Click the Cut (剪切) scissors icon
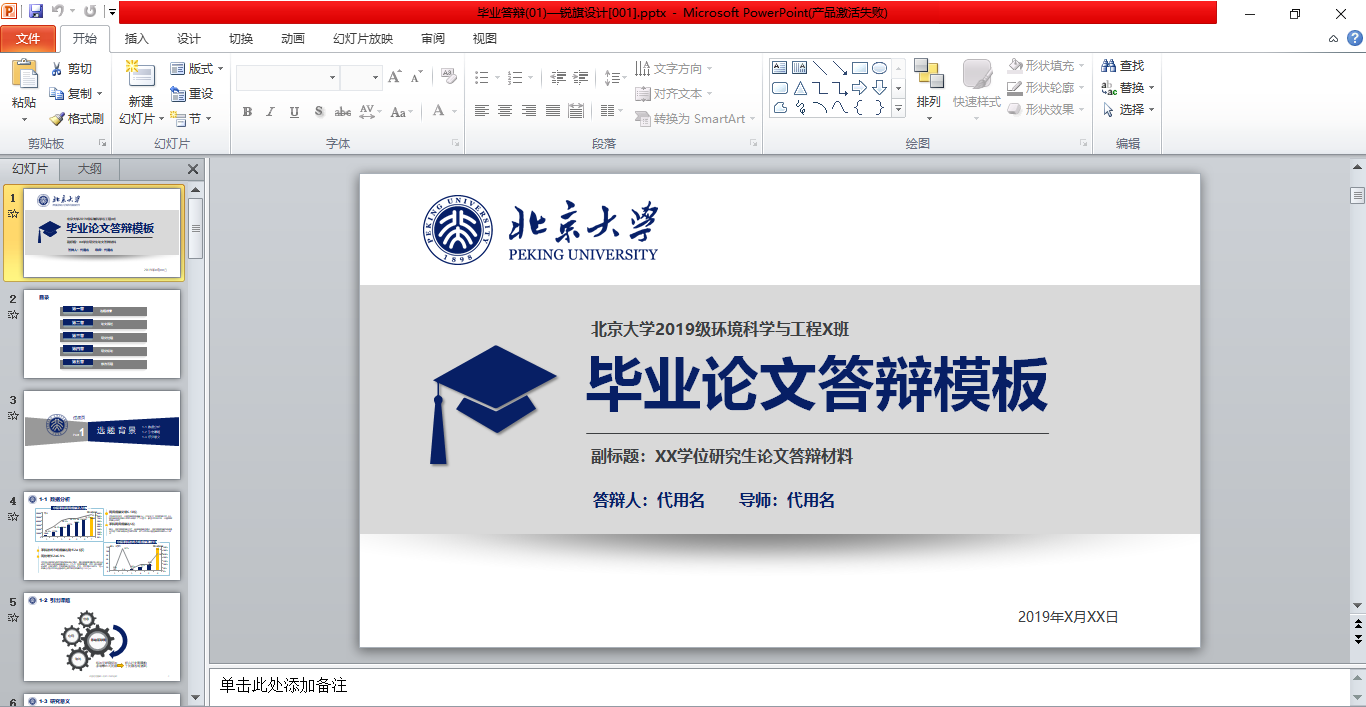The image size is (1366, 707). (57, 69)
